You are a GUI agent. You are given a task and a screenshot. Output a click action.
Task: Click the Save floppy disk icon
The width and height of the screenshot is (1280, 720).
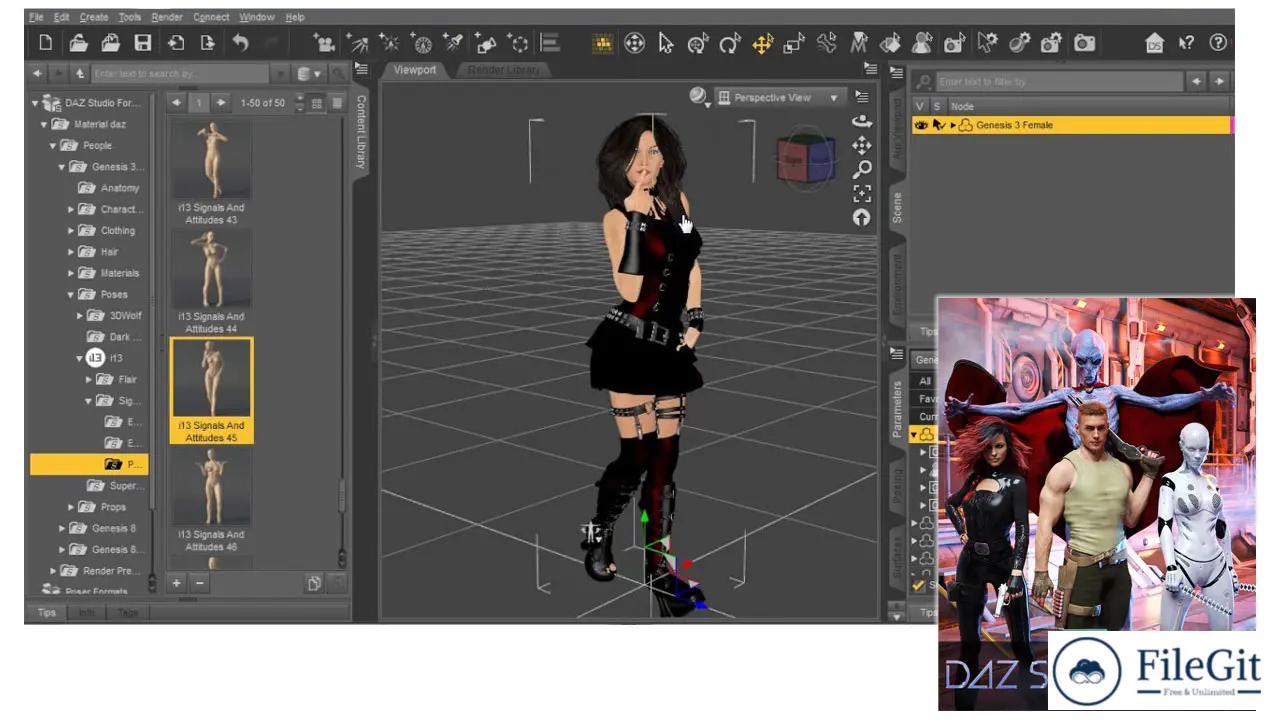[x=143, y=43]
